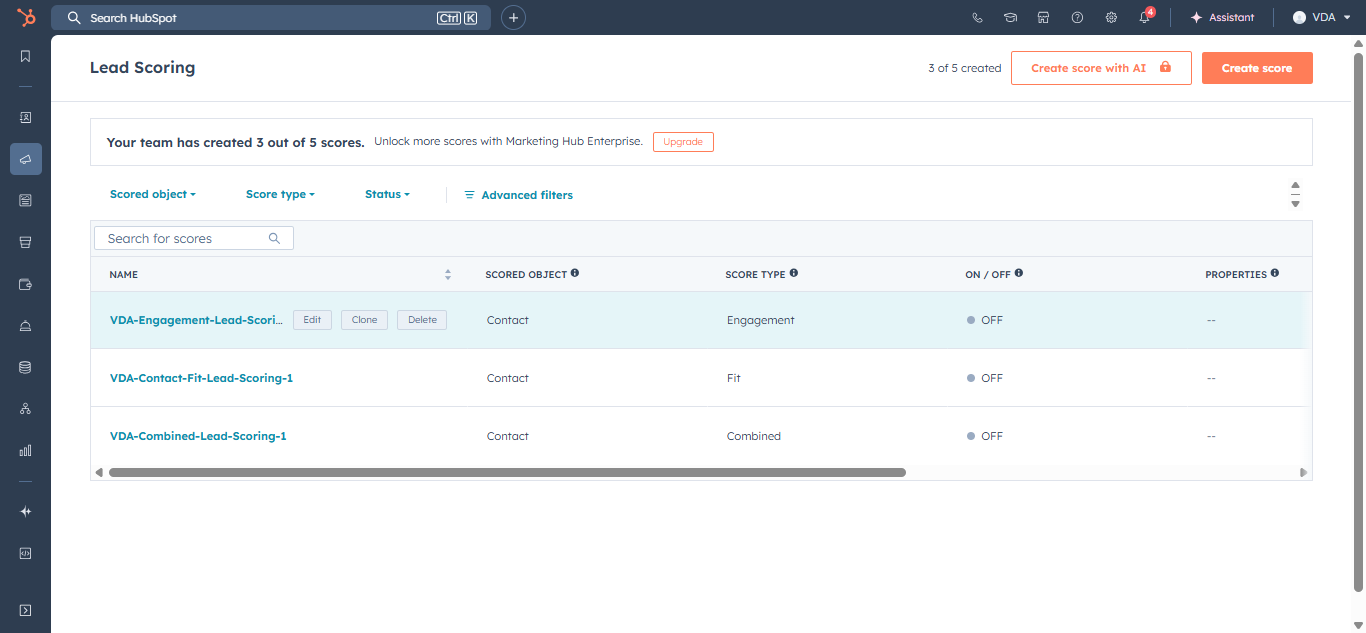The width and height of the screenshot is (1366, 633).
Task: Open the Automation workflows sidebar icon
Action: pos(26,409)
